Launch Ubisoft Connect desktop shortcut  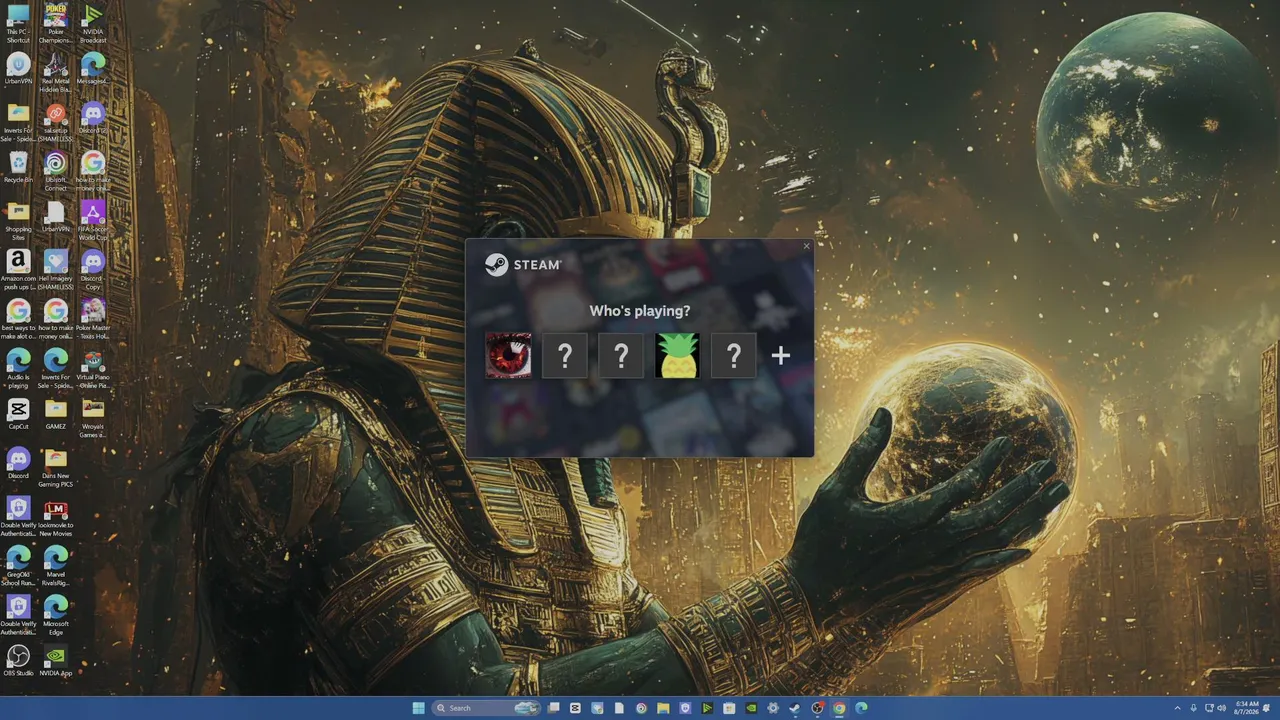(56, 171)
